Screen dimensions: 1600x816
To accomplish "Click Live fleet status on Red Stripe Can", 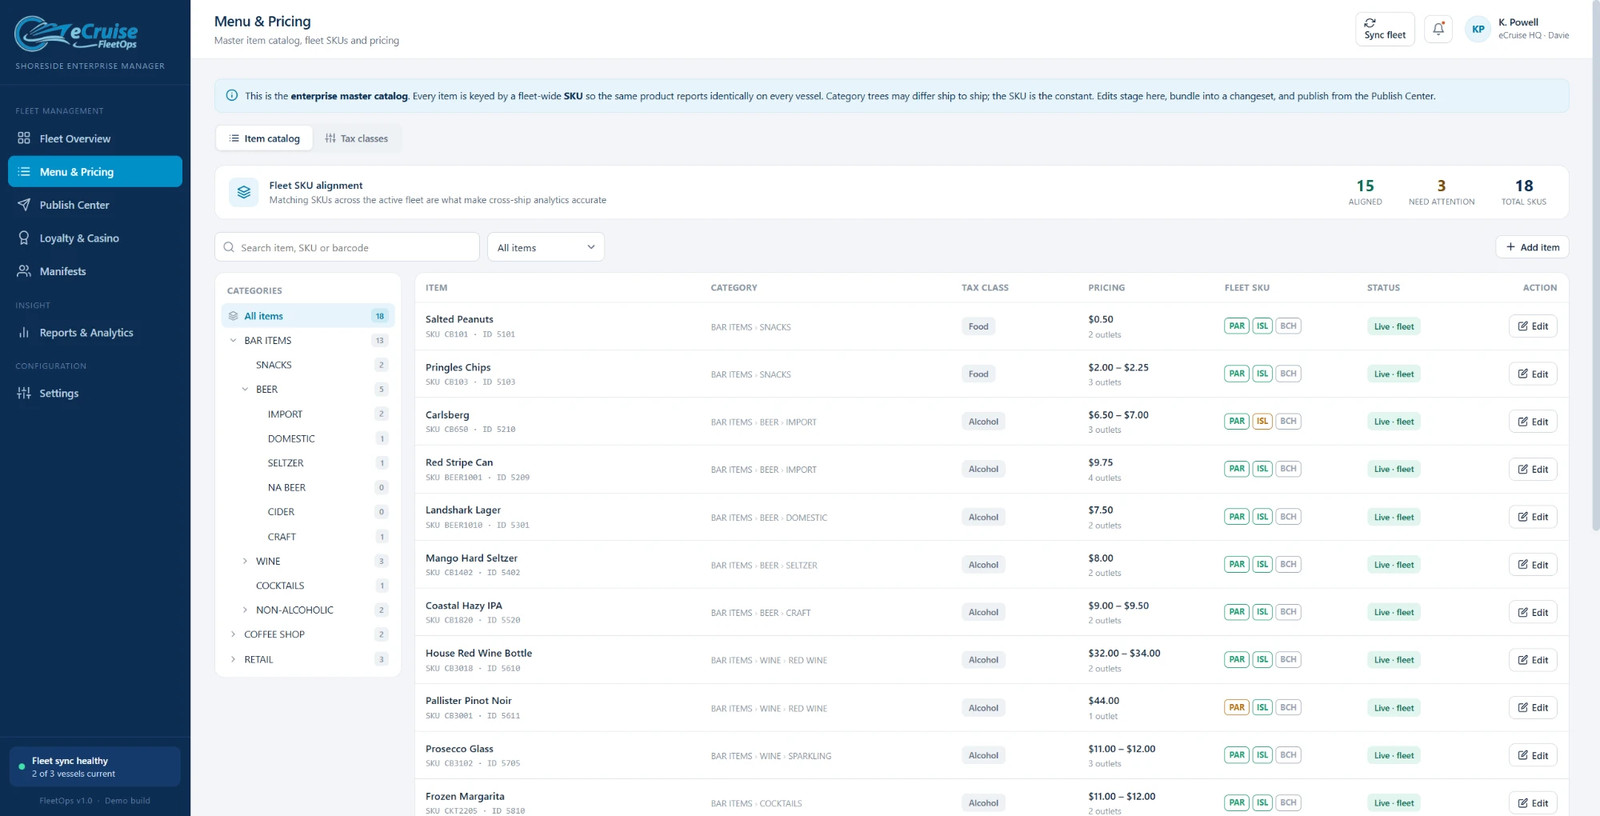I will (1394, 469).
